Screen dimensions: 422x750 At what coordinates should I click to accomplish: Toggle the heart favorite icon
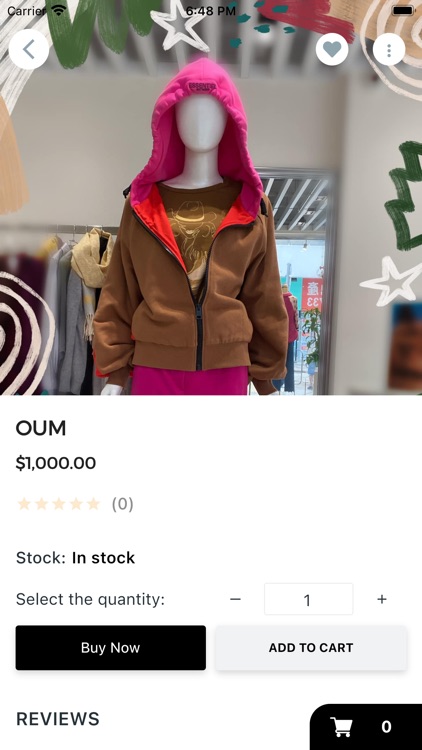point(332,49)
